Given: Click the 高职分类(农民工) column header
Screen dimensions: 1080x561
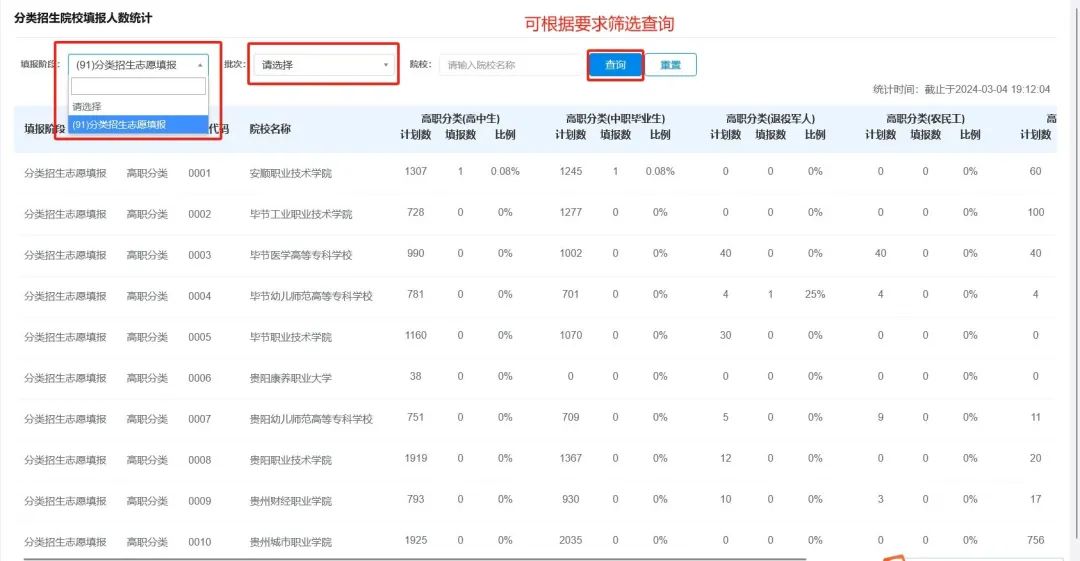Looking at the screenshot, I should point(925,119).
